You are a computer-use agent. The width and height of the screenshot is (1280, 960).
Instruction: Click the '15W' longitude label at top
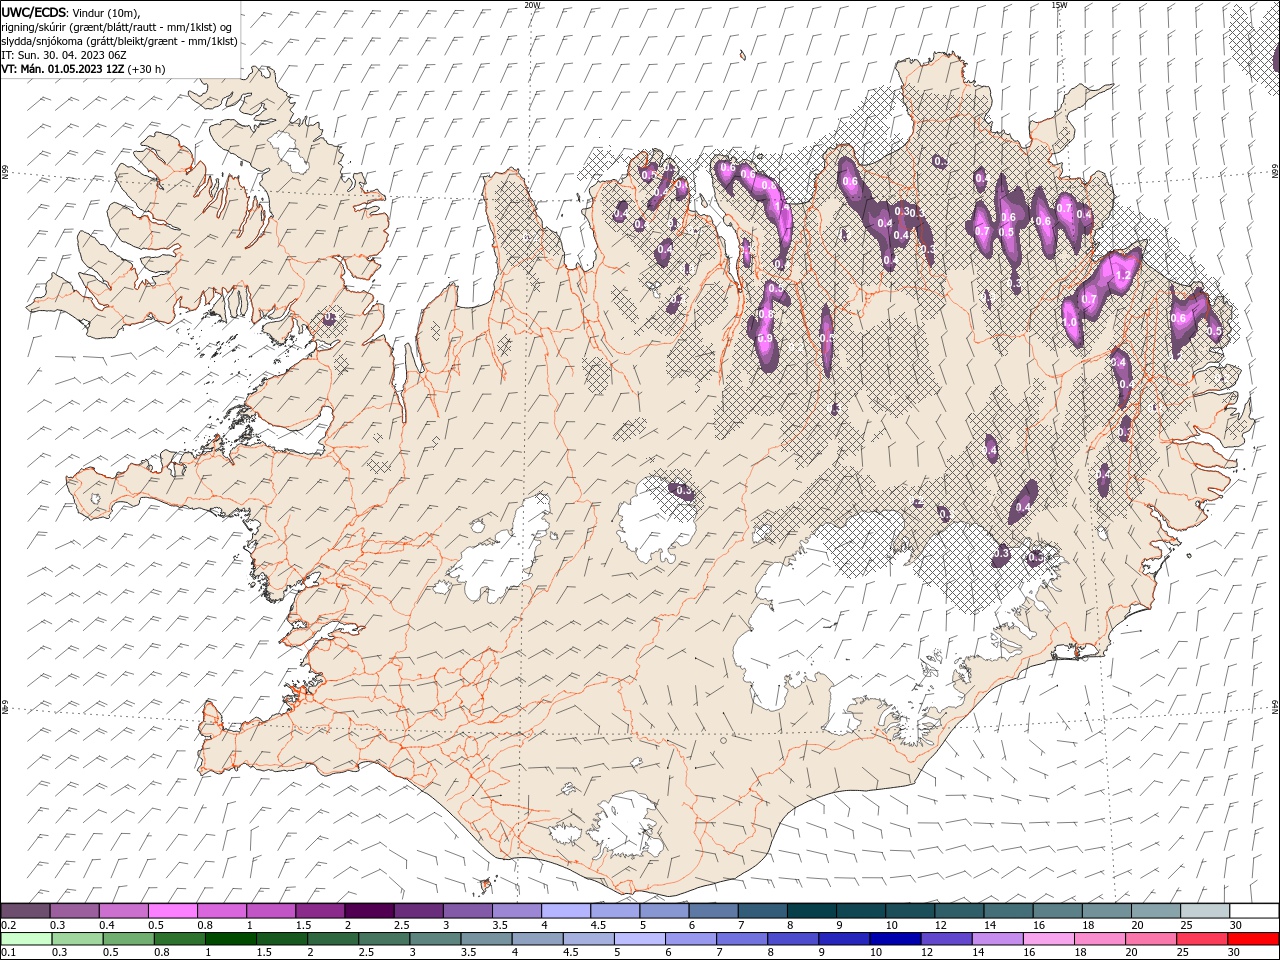tap(1059, 5)
